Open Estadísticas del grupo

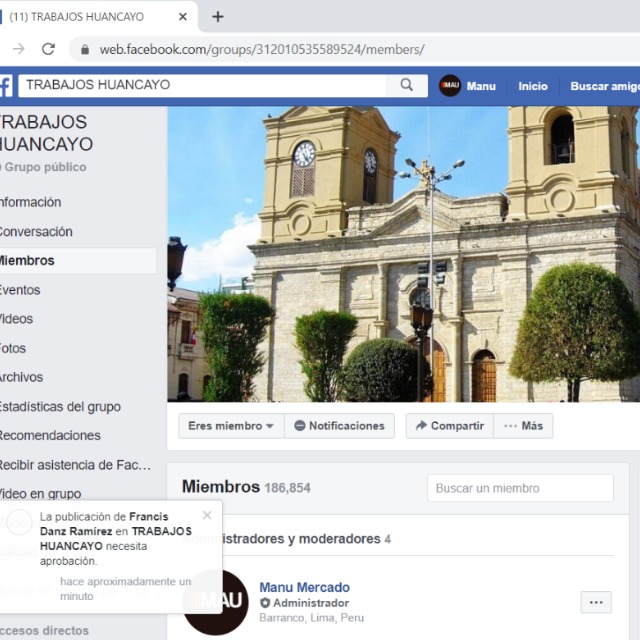point(60,407)
